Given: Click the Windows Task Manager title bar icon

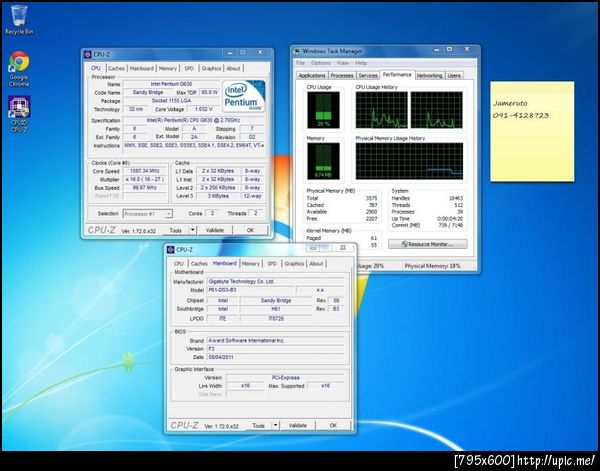Looking at the screenshot, I should pos(297,51).
